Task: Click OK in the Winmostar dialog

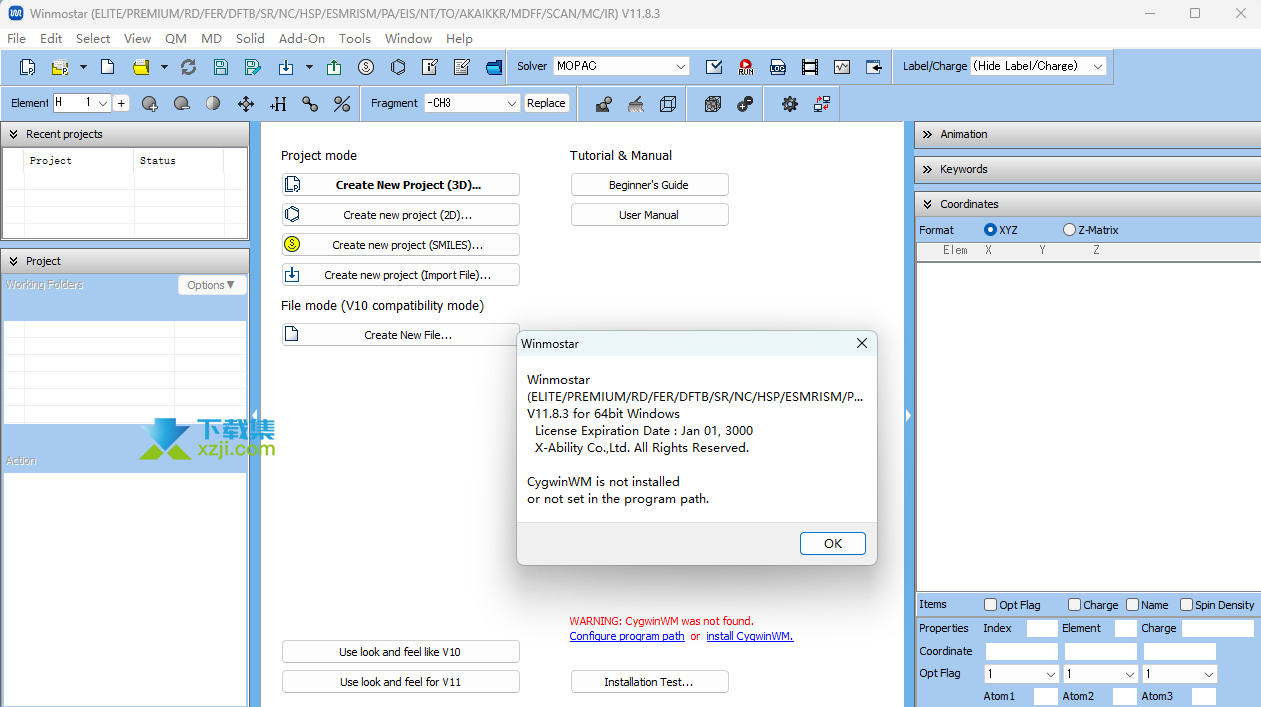Action: point(833,543)
